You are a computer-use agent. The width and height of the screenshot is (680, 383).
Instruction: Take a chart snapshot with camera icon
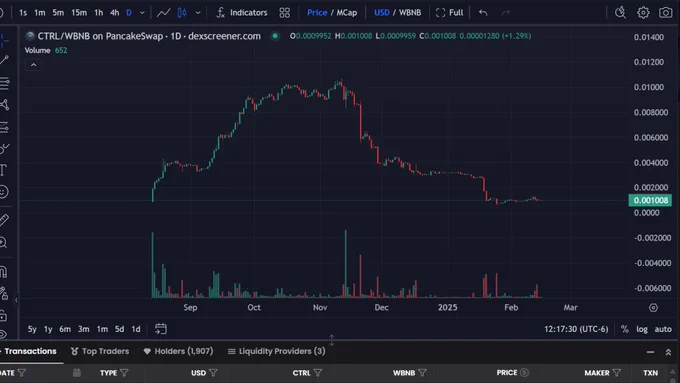pyautogui.click(x=665, y=13)
